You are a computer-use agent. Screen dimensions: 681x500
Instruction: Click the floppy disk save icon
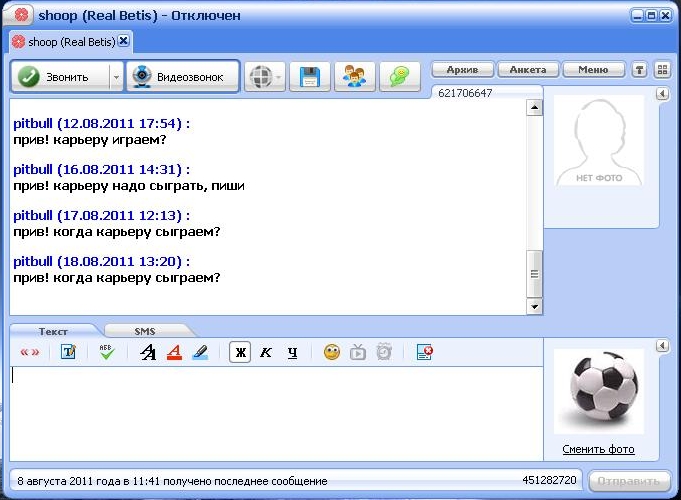310,77
